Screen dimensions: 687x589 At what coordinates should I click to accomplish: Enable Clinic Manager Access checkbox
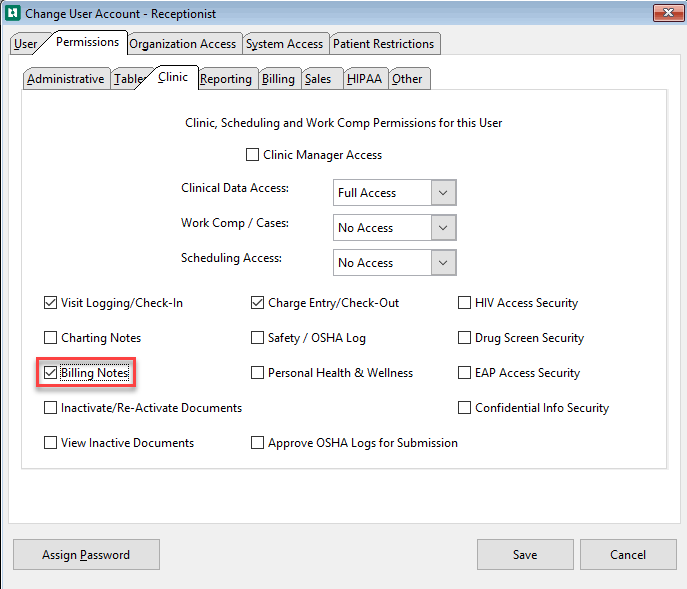click(252, 155)
